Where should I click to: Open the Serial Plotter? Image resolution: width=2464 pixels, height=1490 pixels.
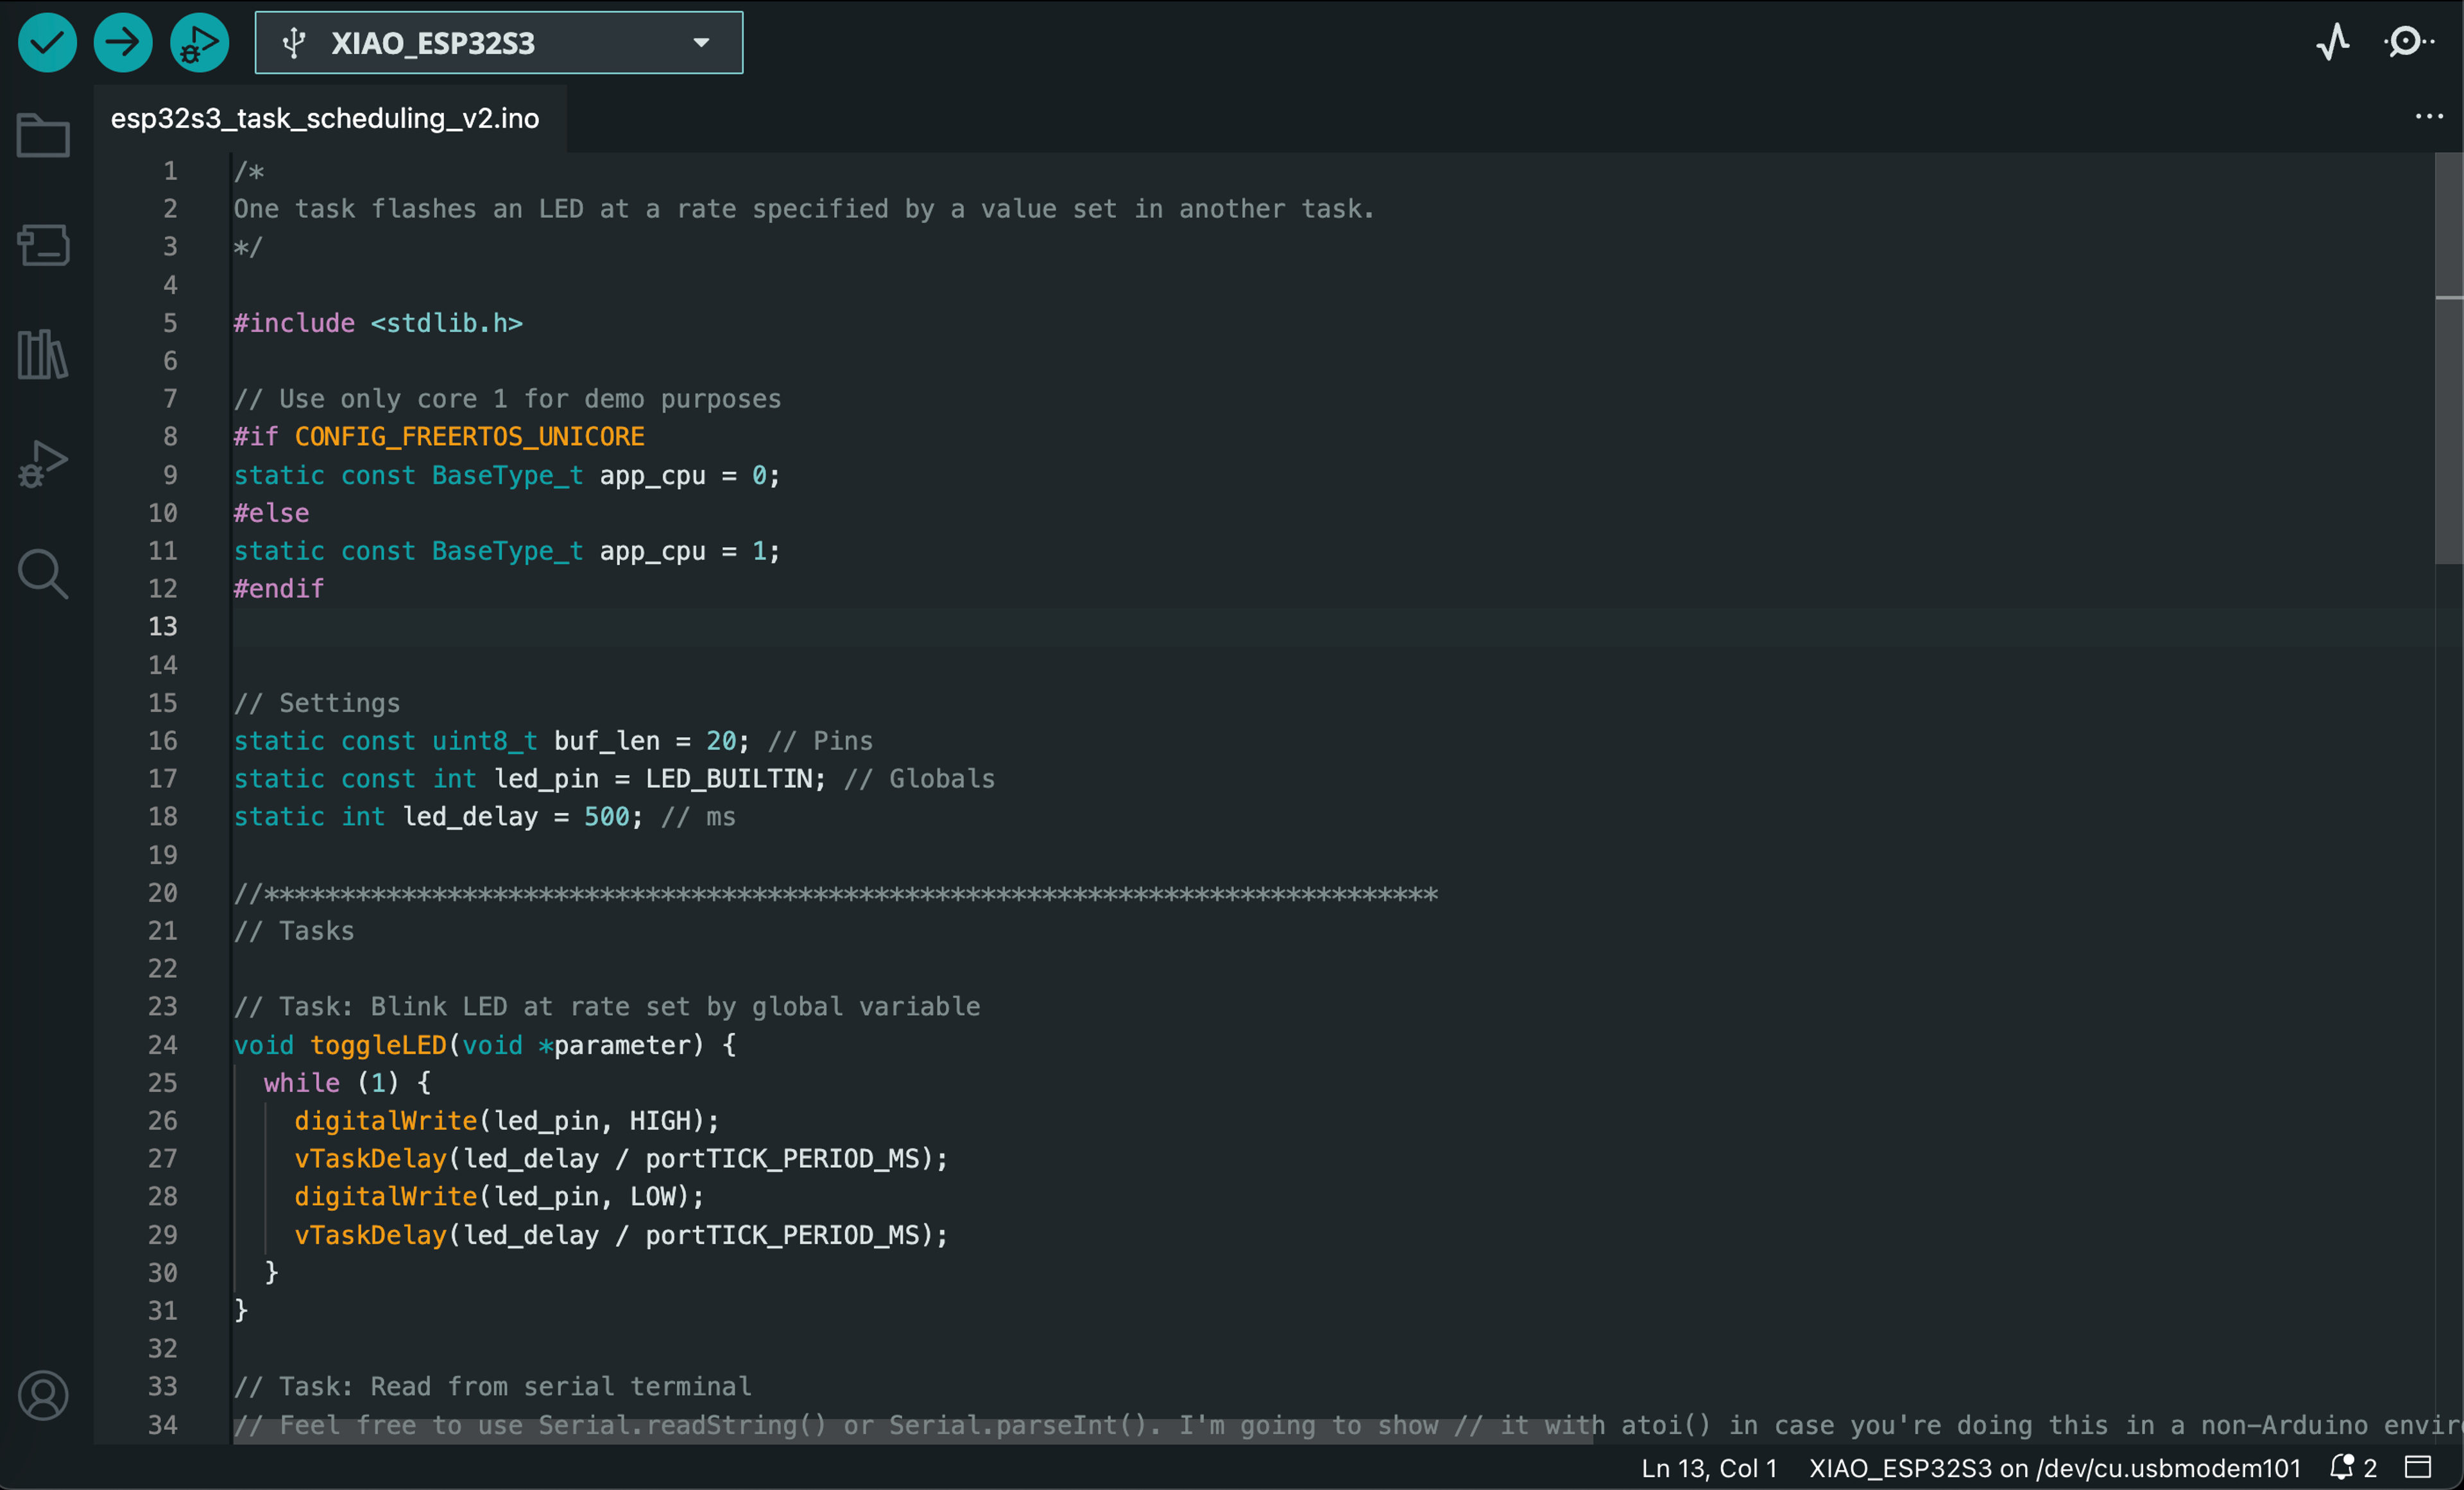click(2333, 42)
